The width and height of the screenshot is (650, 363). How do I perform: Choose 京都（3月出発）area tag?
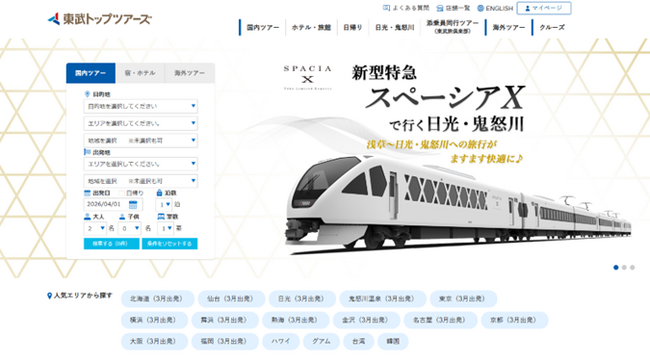pyautogui.click(x=514, y=320)
